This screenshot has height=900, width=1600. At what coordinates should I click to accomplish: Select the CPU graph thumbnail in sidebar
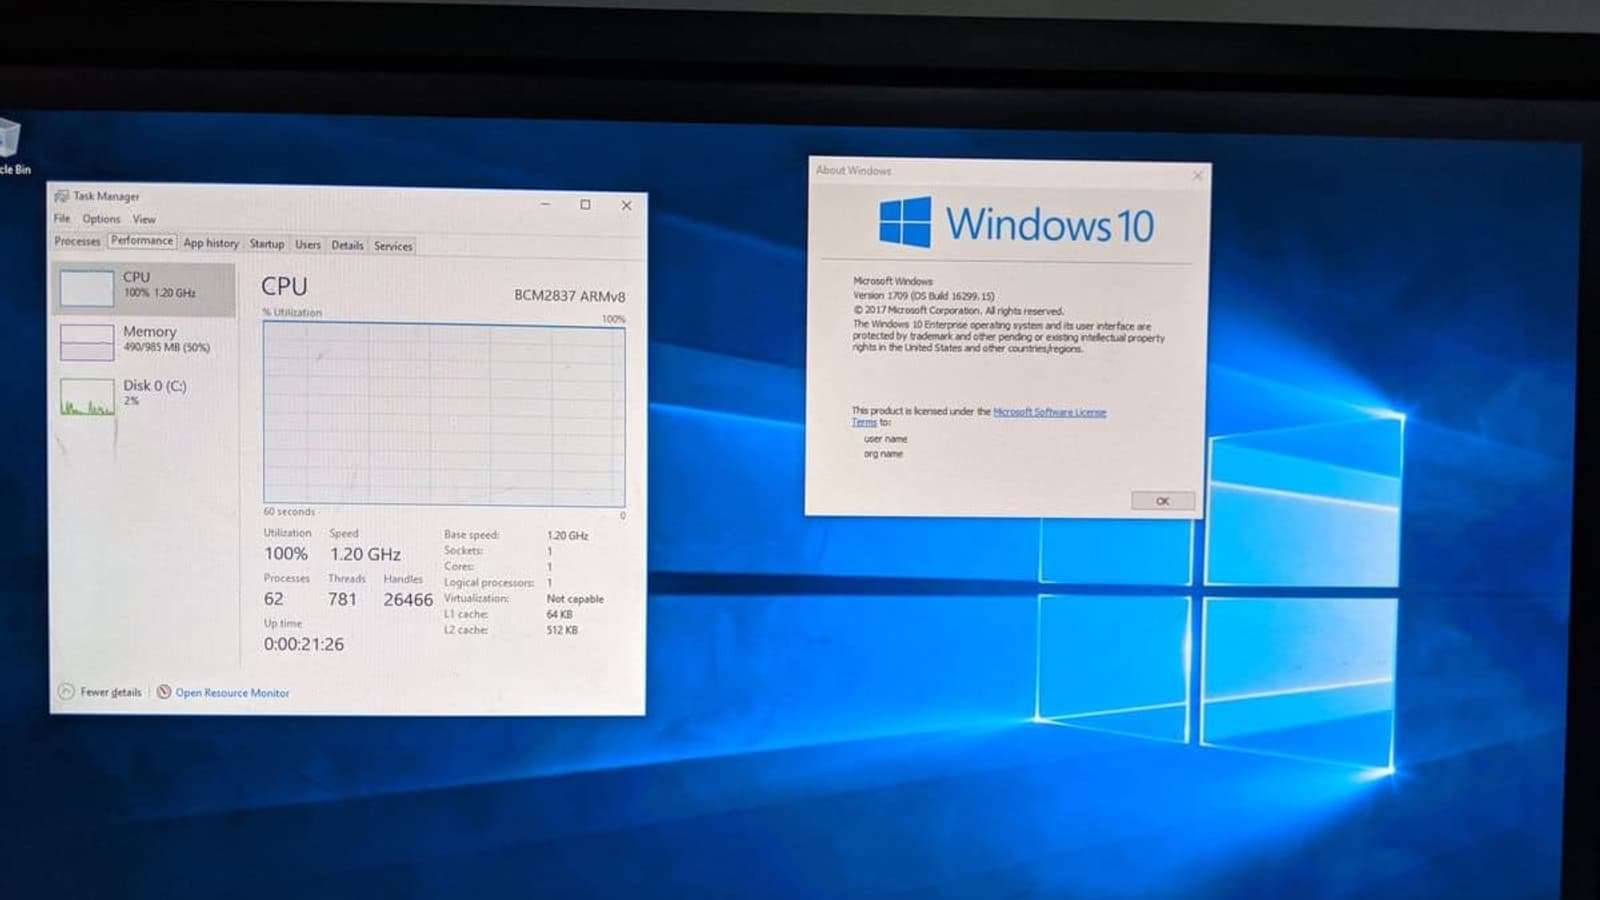tap(86, 287)
